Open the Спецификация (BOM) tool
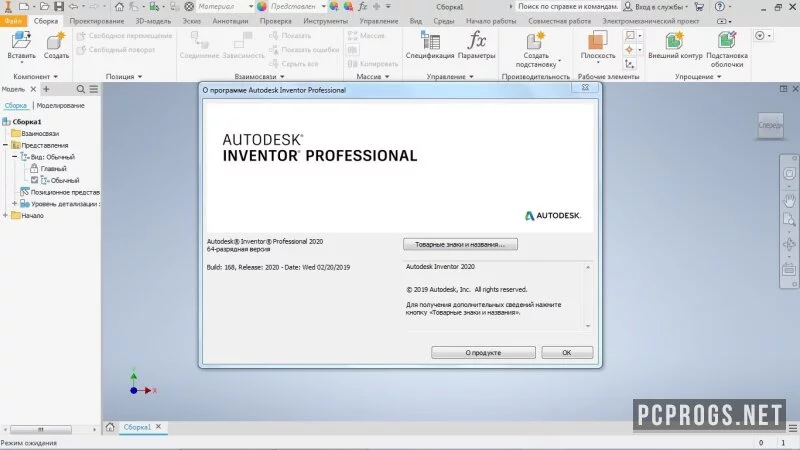 (x=430, y=41)
